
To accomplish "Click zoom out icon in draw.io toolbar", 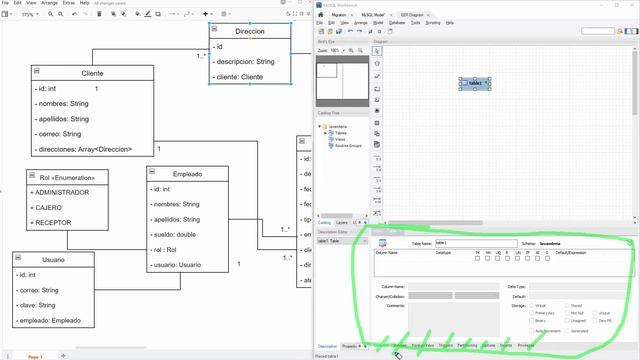I will coord(60,14).
